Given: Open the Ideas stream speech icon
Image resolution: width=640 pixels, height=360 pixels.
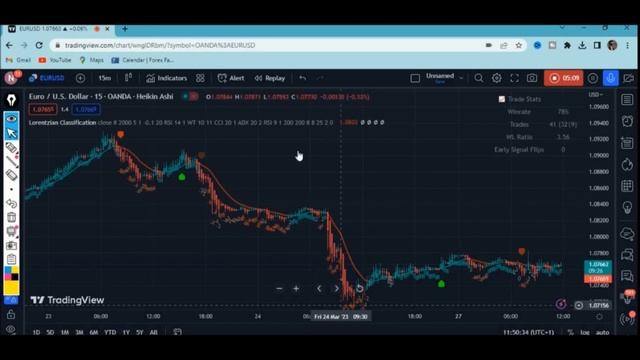Looking at the screenshot, I should [x=627, y=276].
